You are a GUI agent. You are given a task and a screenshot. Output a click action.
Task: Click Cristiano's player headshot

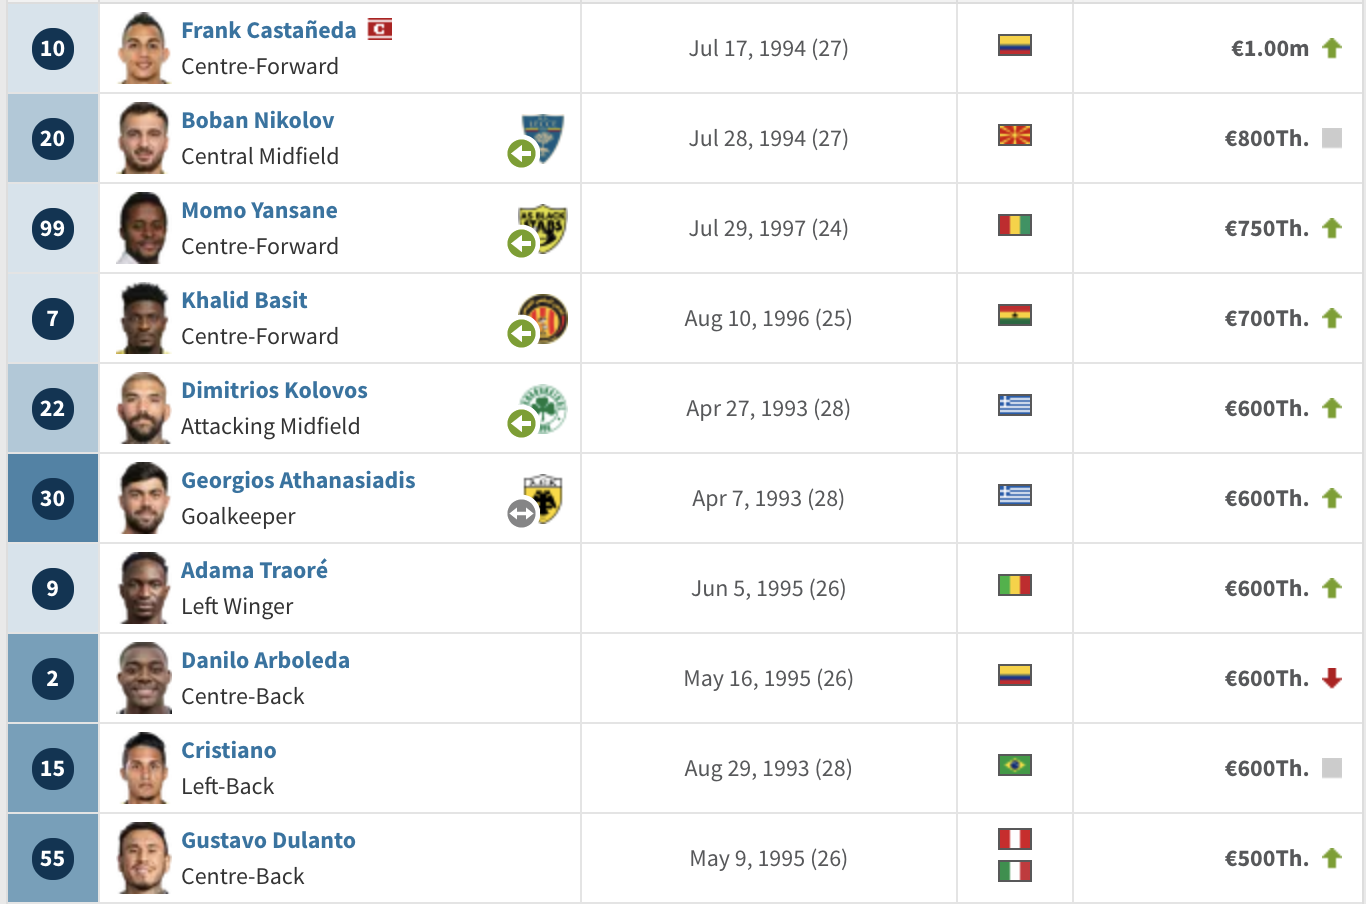pos(144,768)
